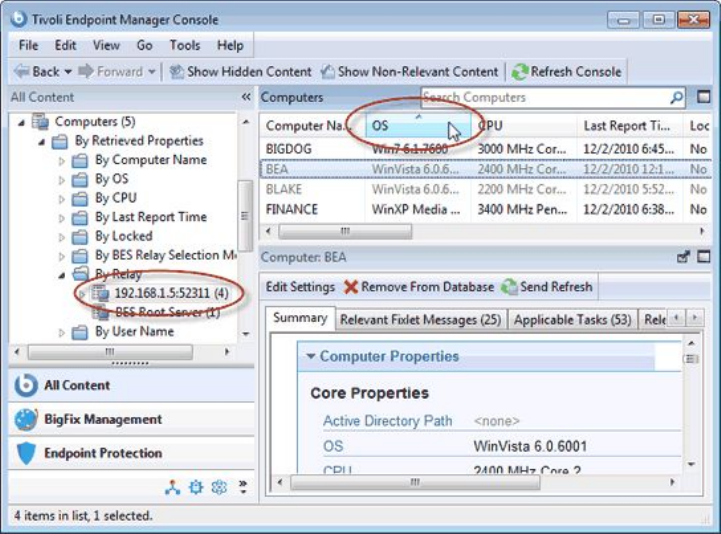721x534 pixels.
Task: Collapse By Retrieved Properties node
Action: [41, 142]
